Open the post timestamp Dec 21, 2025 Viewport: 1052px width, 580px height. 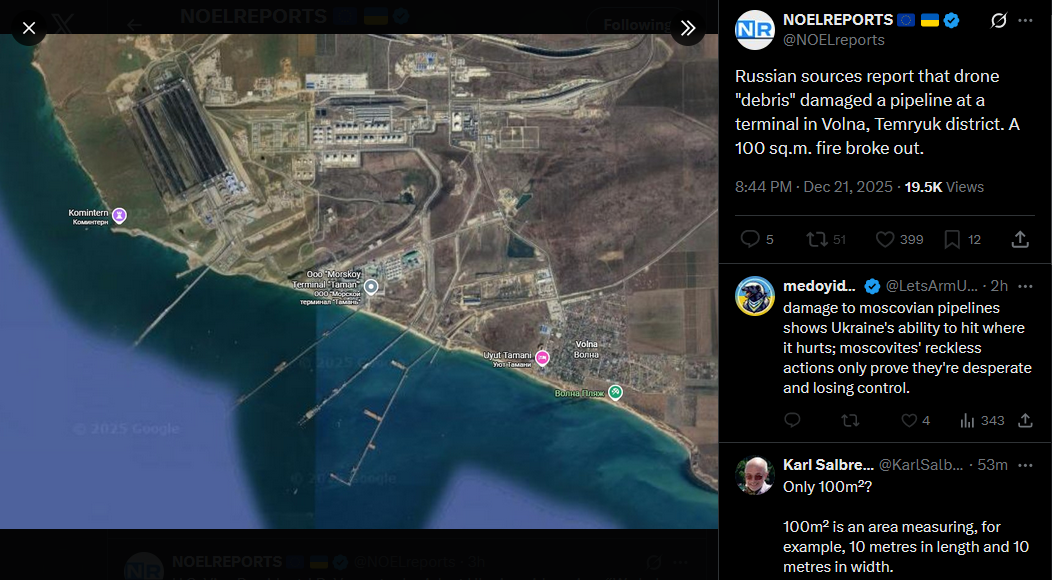coord(814,187)
